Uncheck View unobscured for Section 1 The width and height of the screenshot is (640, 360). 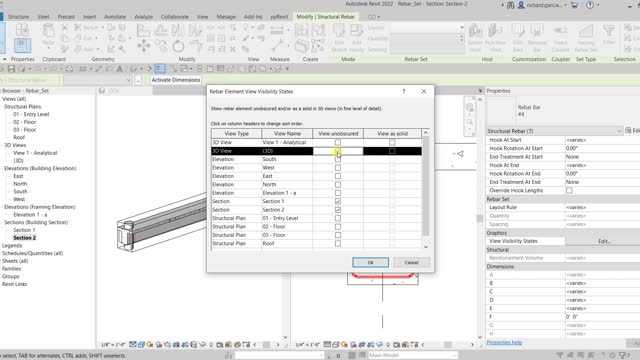pyautogui.click(x=338, y=201)
